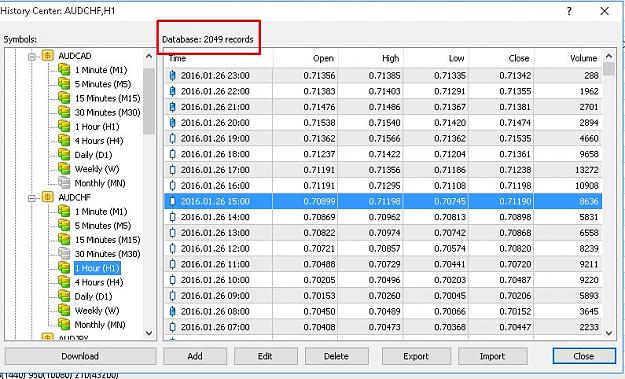Select the 2016.01.26 17:00 record row
This screenshot has height=379, width=625.
point(383,170)
